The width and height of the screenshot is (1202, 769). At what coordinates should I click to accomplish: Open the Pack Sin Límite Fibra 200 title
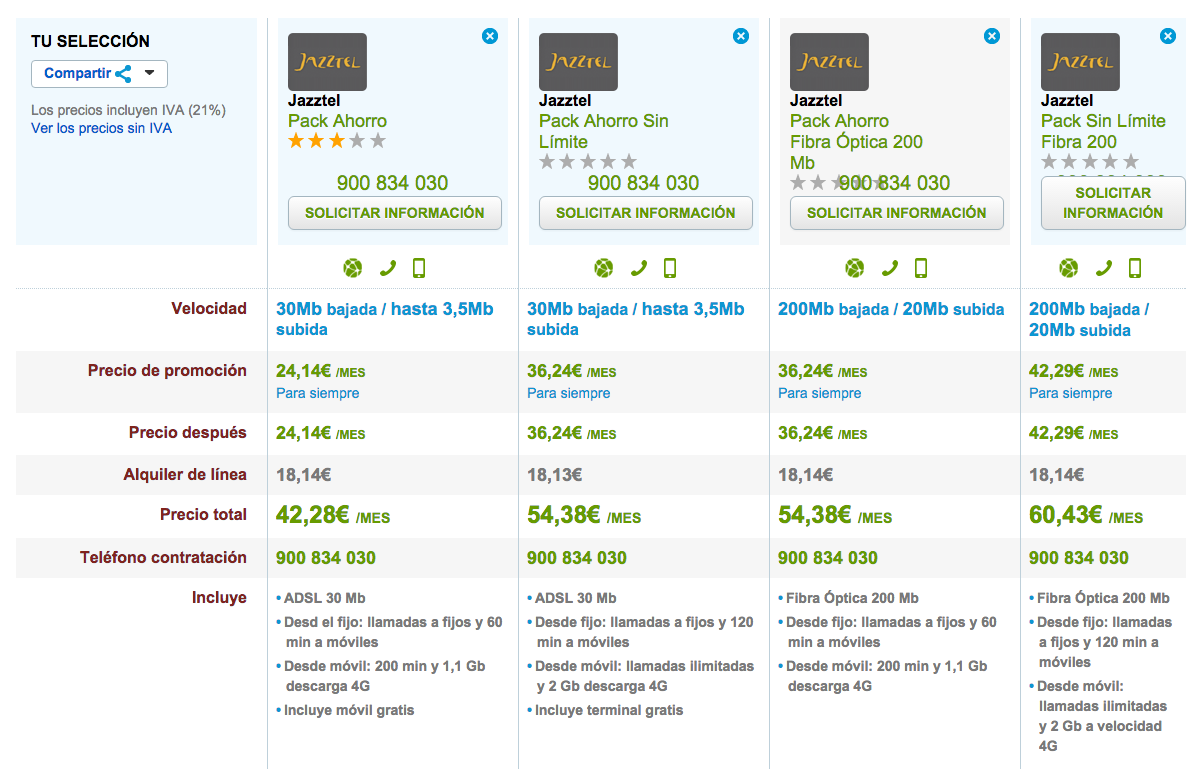point(1103,131)
